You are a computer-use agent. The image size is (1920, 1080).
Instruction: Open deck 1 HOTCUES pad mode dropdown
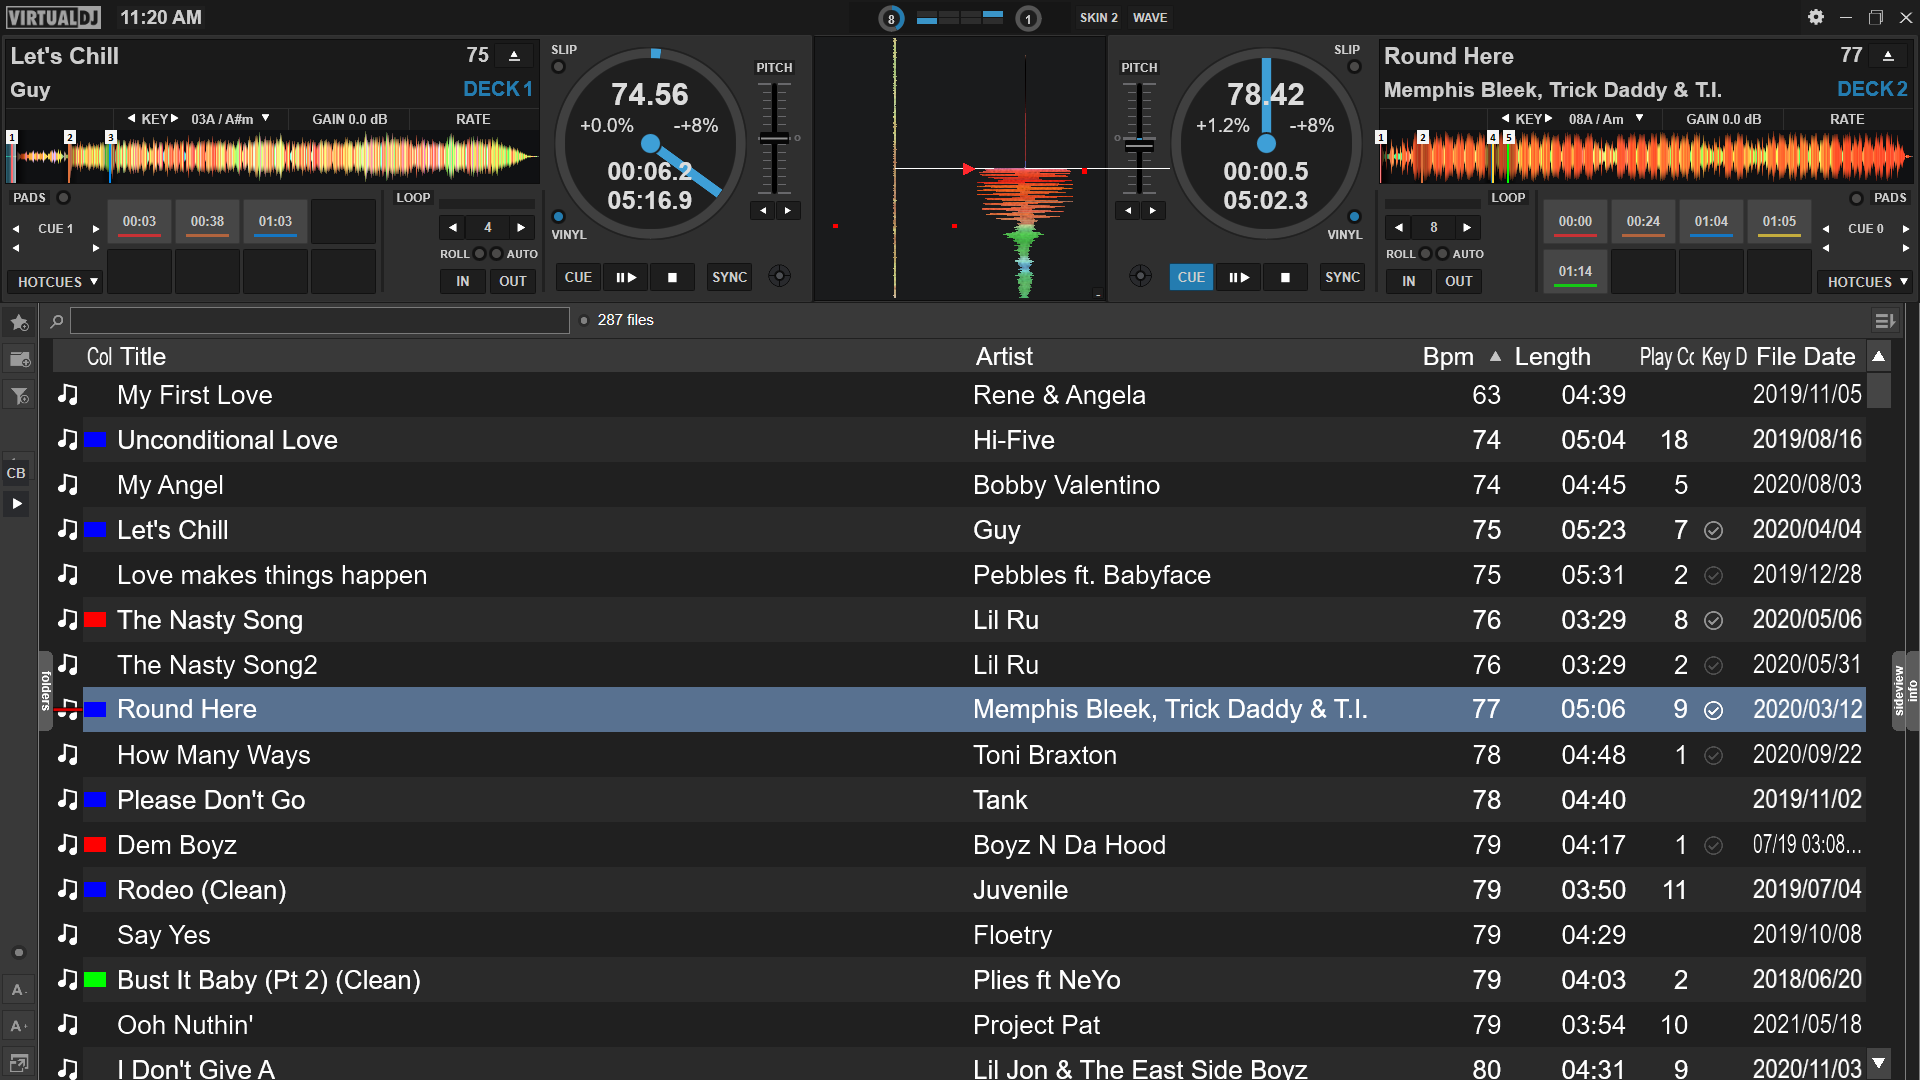[x=58, y=282]
